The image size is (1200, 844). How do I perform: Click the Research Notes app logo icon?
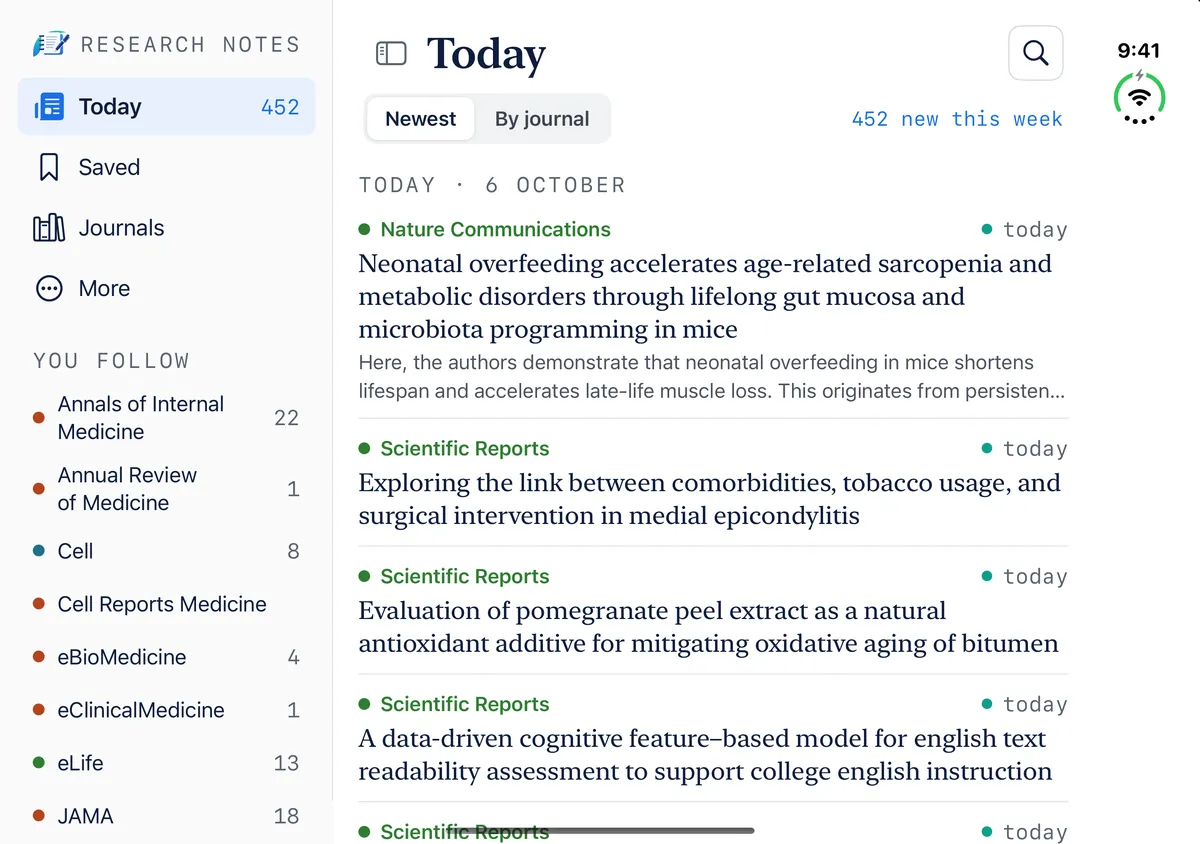click(50, 44)
